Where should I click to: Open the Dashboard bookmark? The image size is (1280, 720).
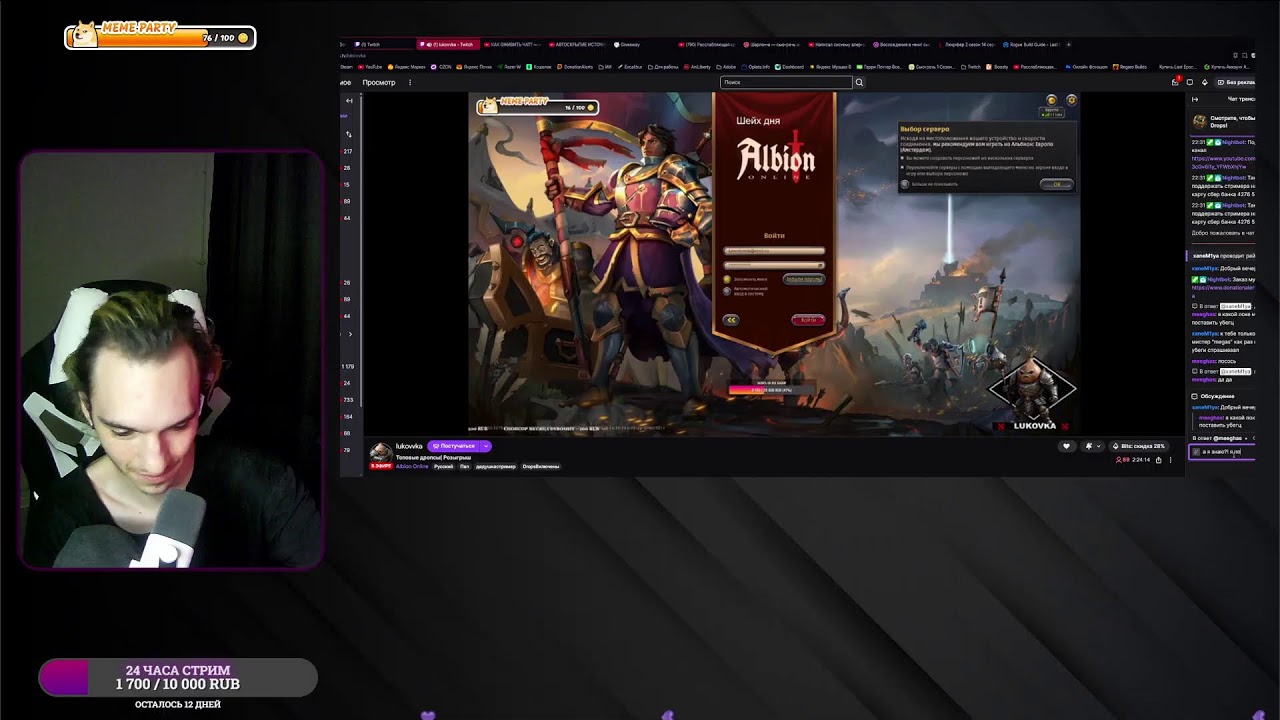pos(790,67)
